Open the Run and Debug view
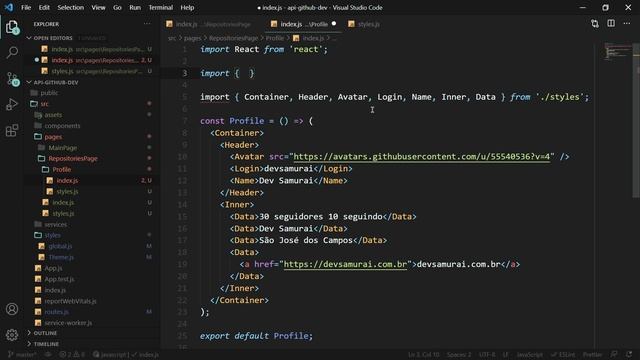The image size is (640, 360). coord(12,104)
